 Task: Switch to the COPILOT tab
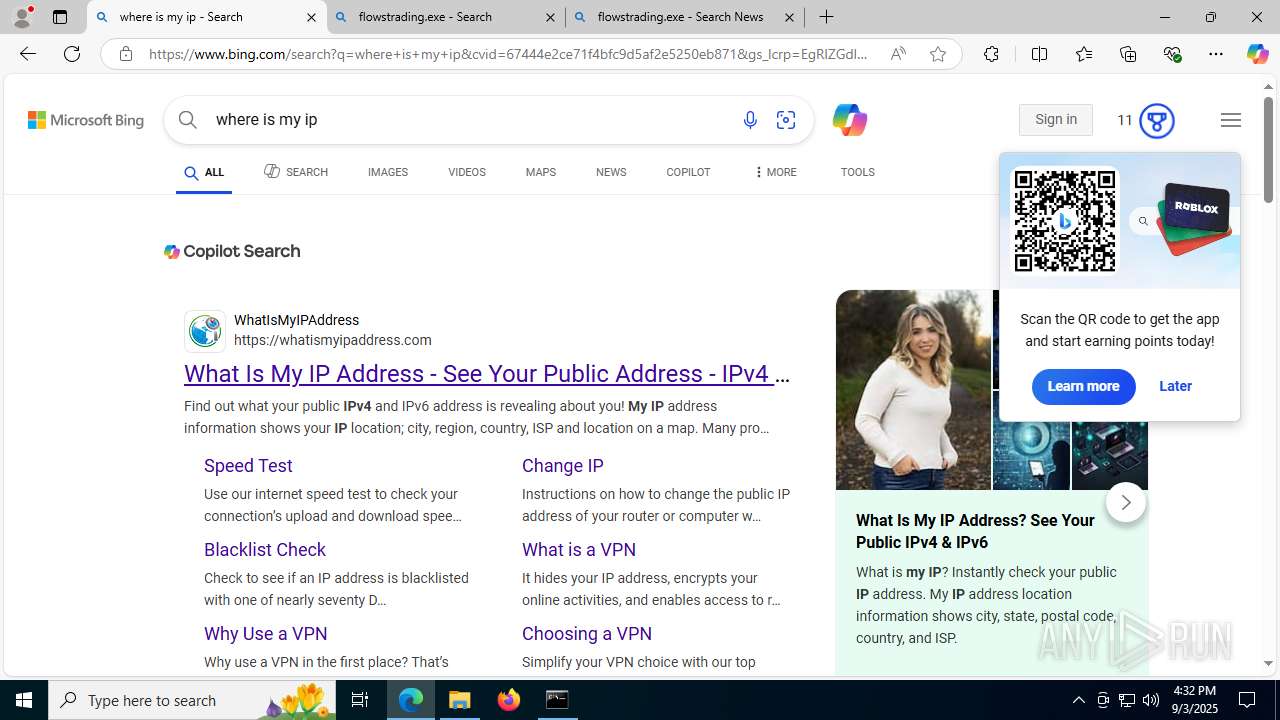tap(688, 172)
